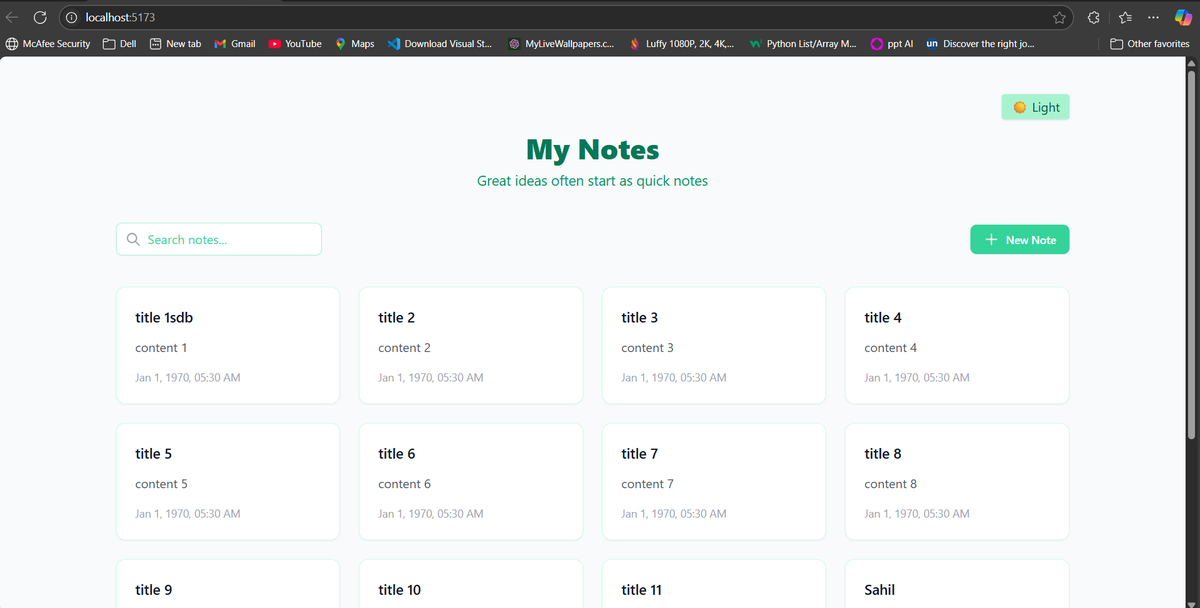Go back with the browser back arrow
Image resolution: width=1200 pixels, height=608 pixels.
(x=11, y=17)
